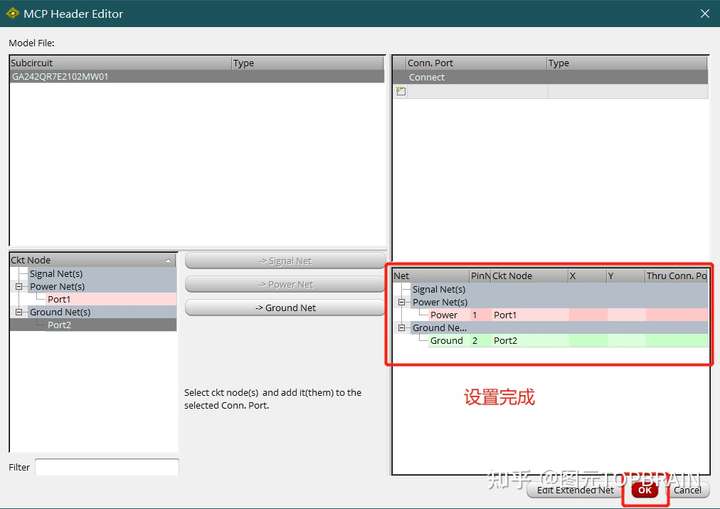
Task: Confirm with the OK button
Action: point(645,490)
